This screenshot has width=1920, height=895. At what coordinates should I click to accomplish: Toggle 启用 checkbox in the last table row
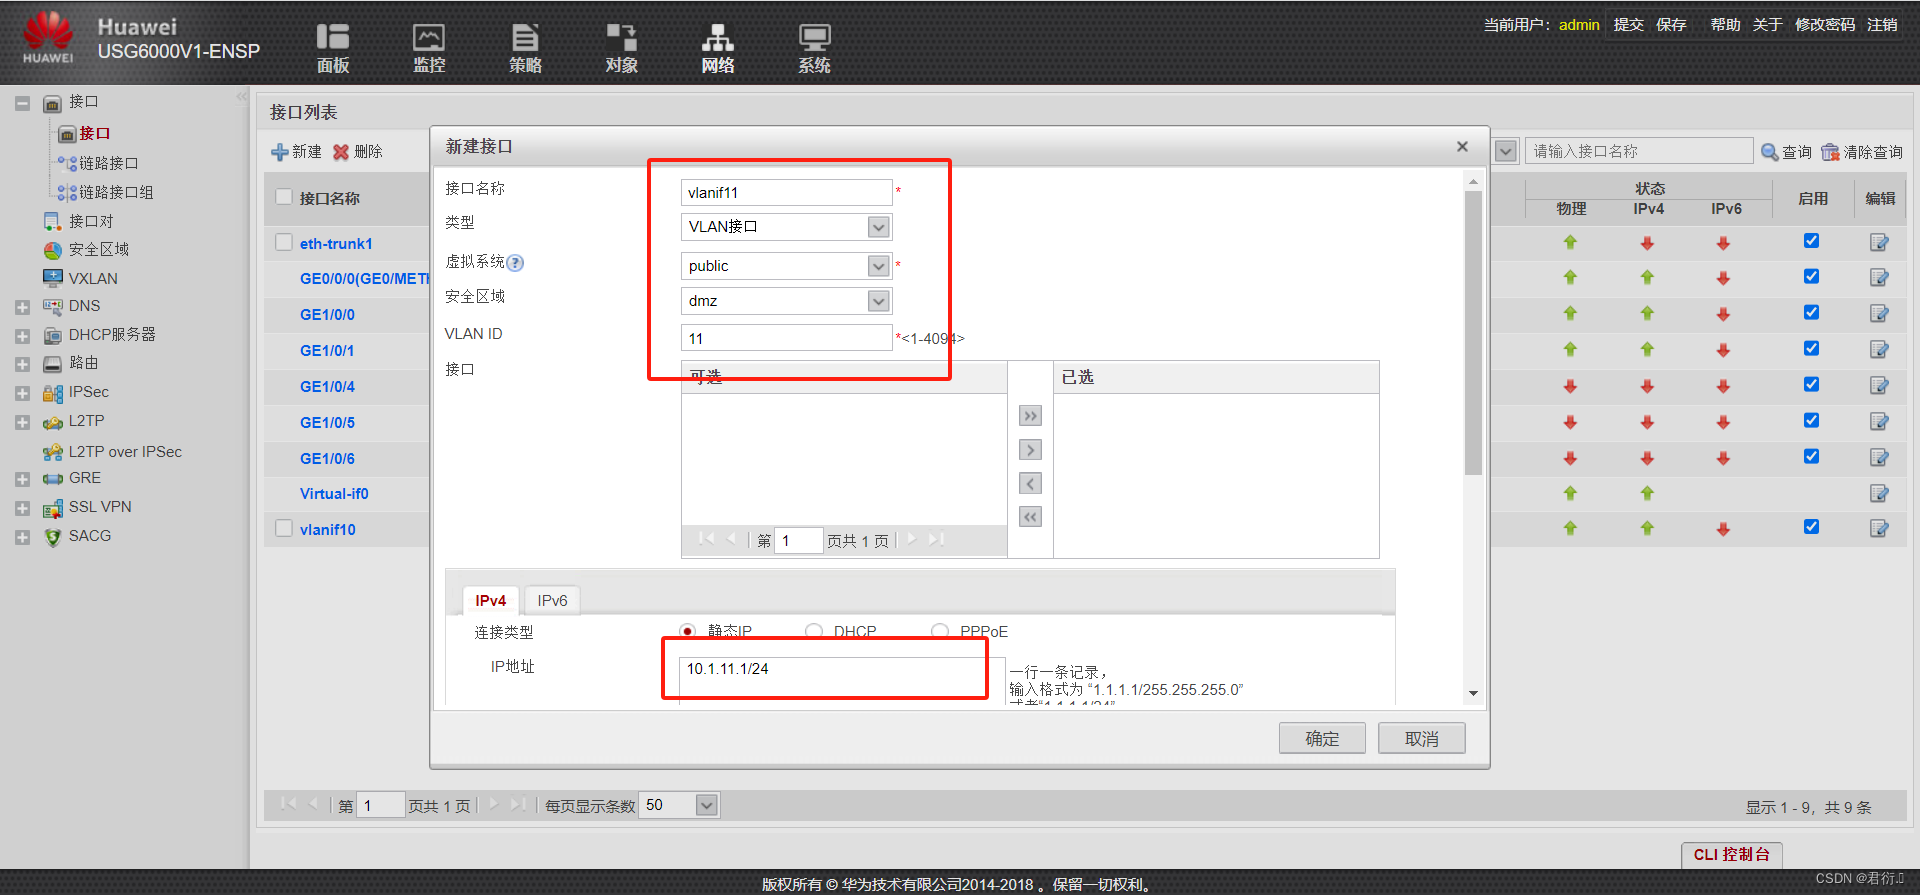point(1811,527)
